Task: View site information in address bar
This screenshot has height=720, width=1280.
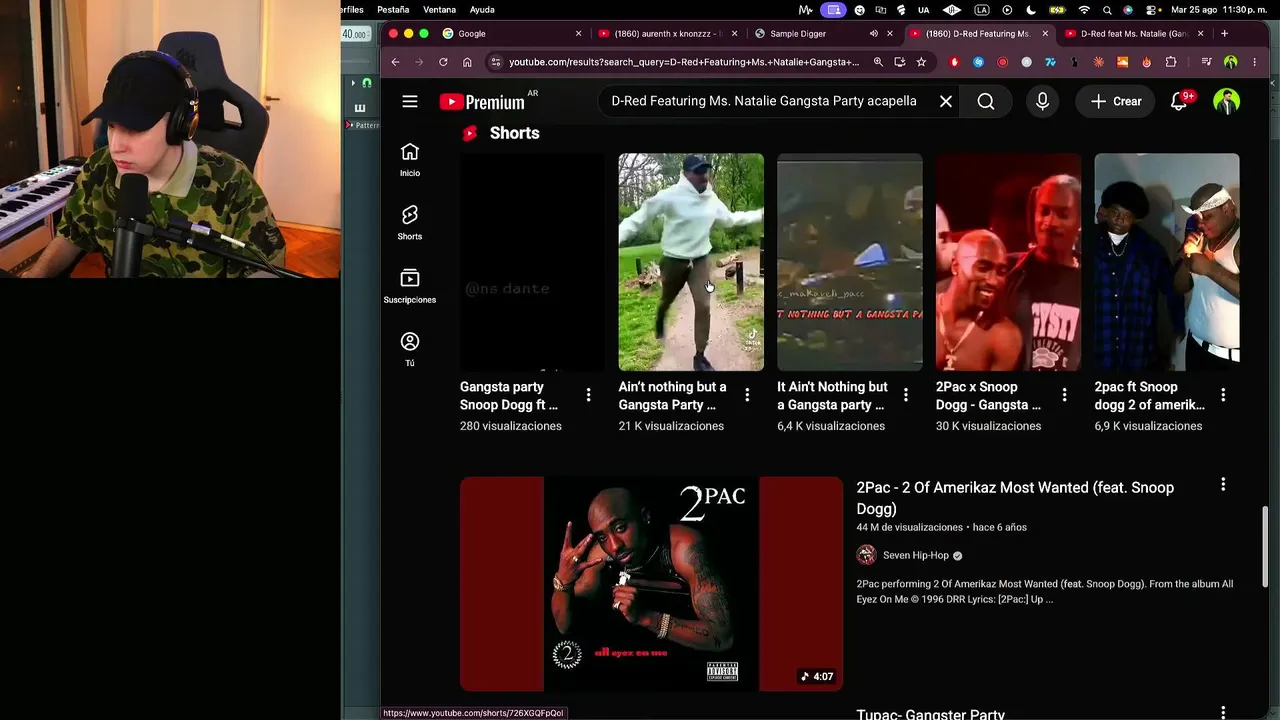Action: pos(494,62)
